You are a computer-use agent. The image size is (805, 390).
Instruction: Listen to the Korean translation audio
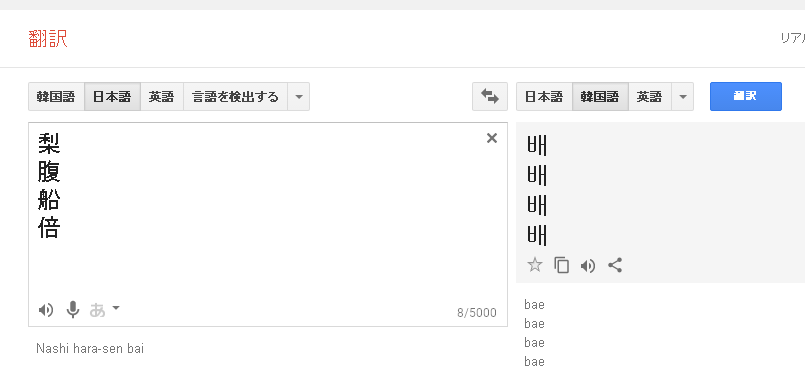pos(588,266)
